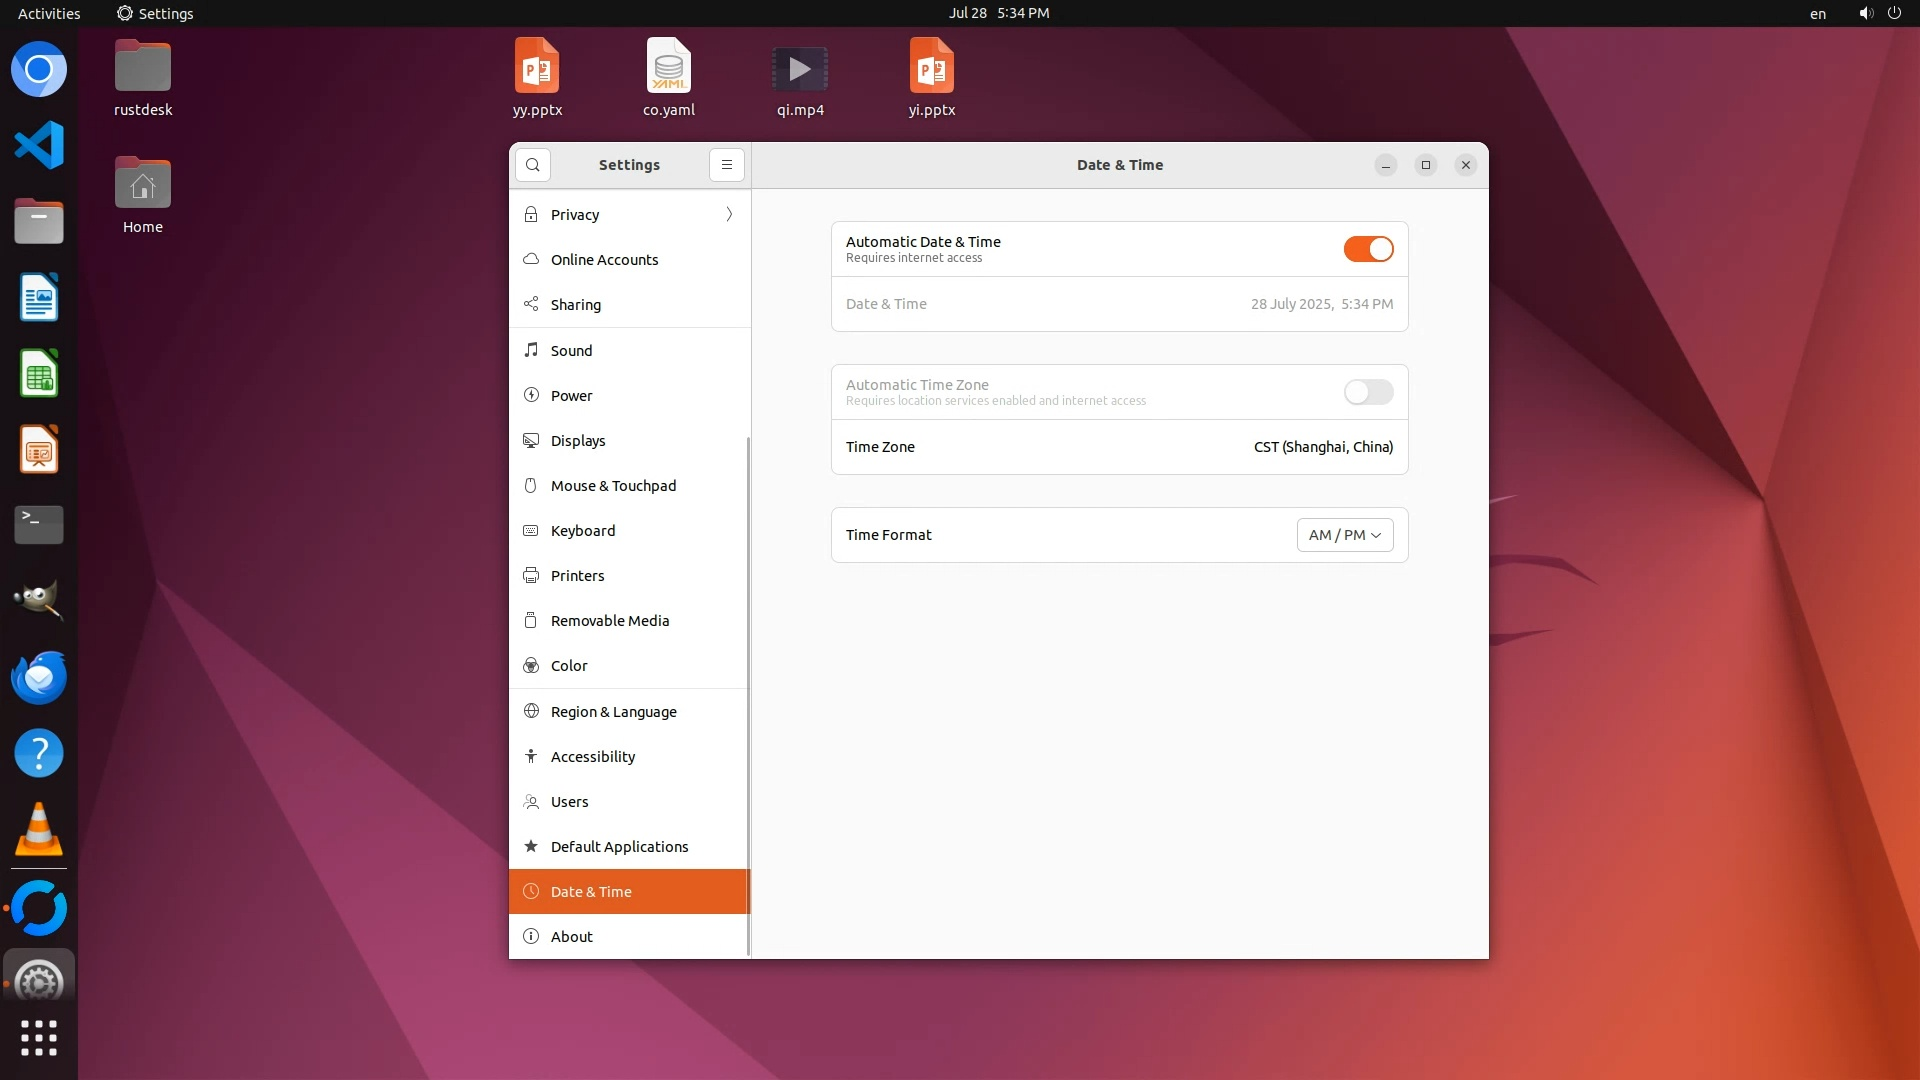Open Activities overview

tap(49, 13)
